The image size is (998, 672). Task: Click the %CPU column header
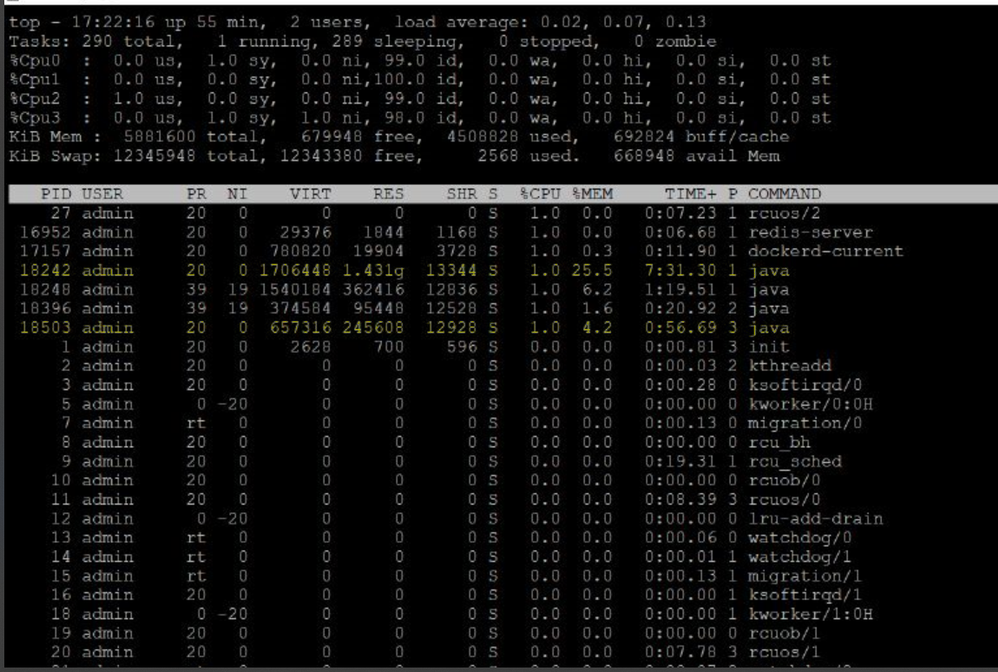pos(540,194)
